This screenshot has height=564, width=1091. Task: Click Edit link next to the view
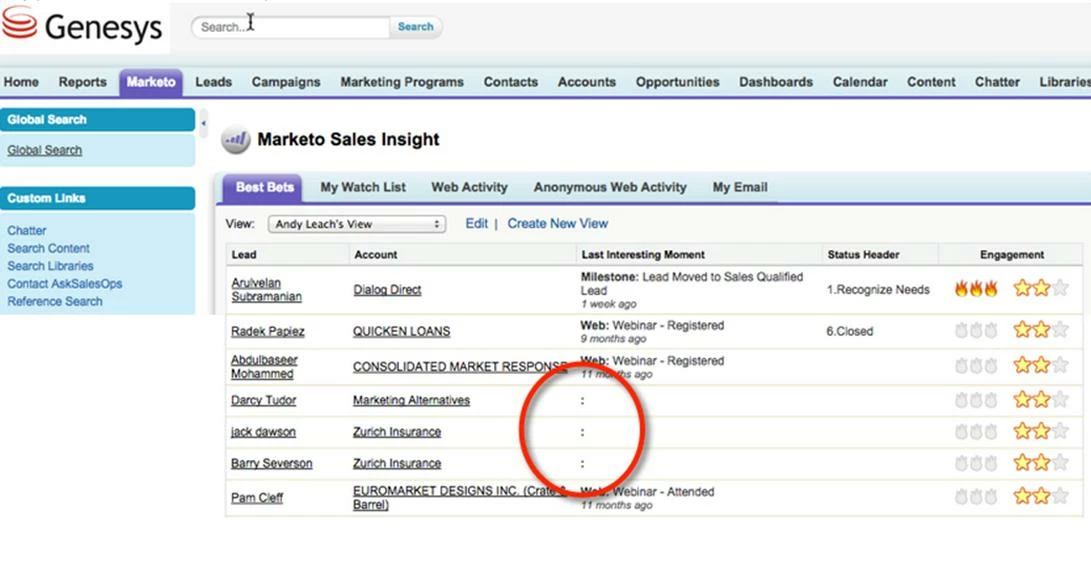477,224
